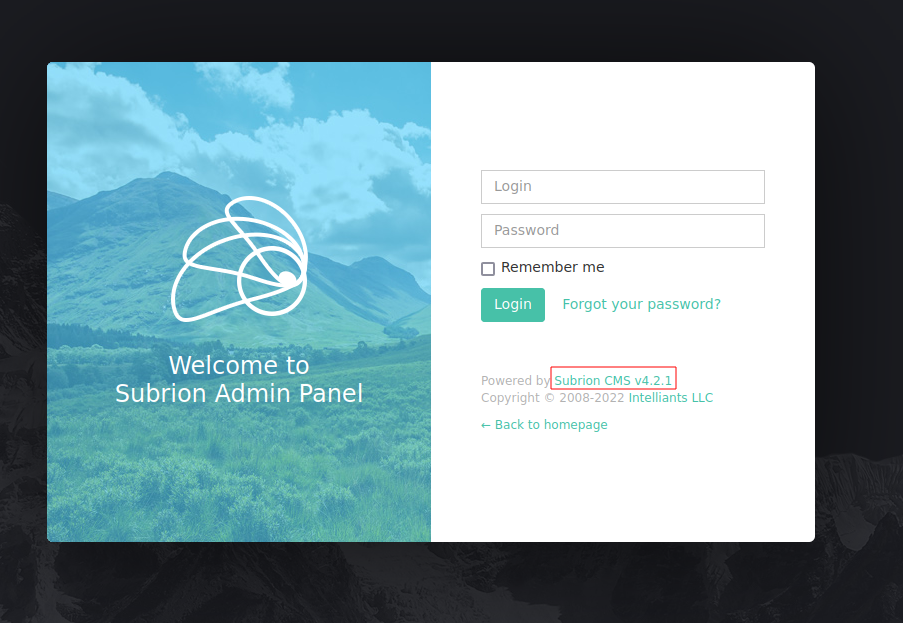The image size is (903, 623).
Task: Click the Copyright © 2008-2022 text
Action: [x=552, y=398]
